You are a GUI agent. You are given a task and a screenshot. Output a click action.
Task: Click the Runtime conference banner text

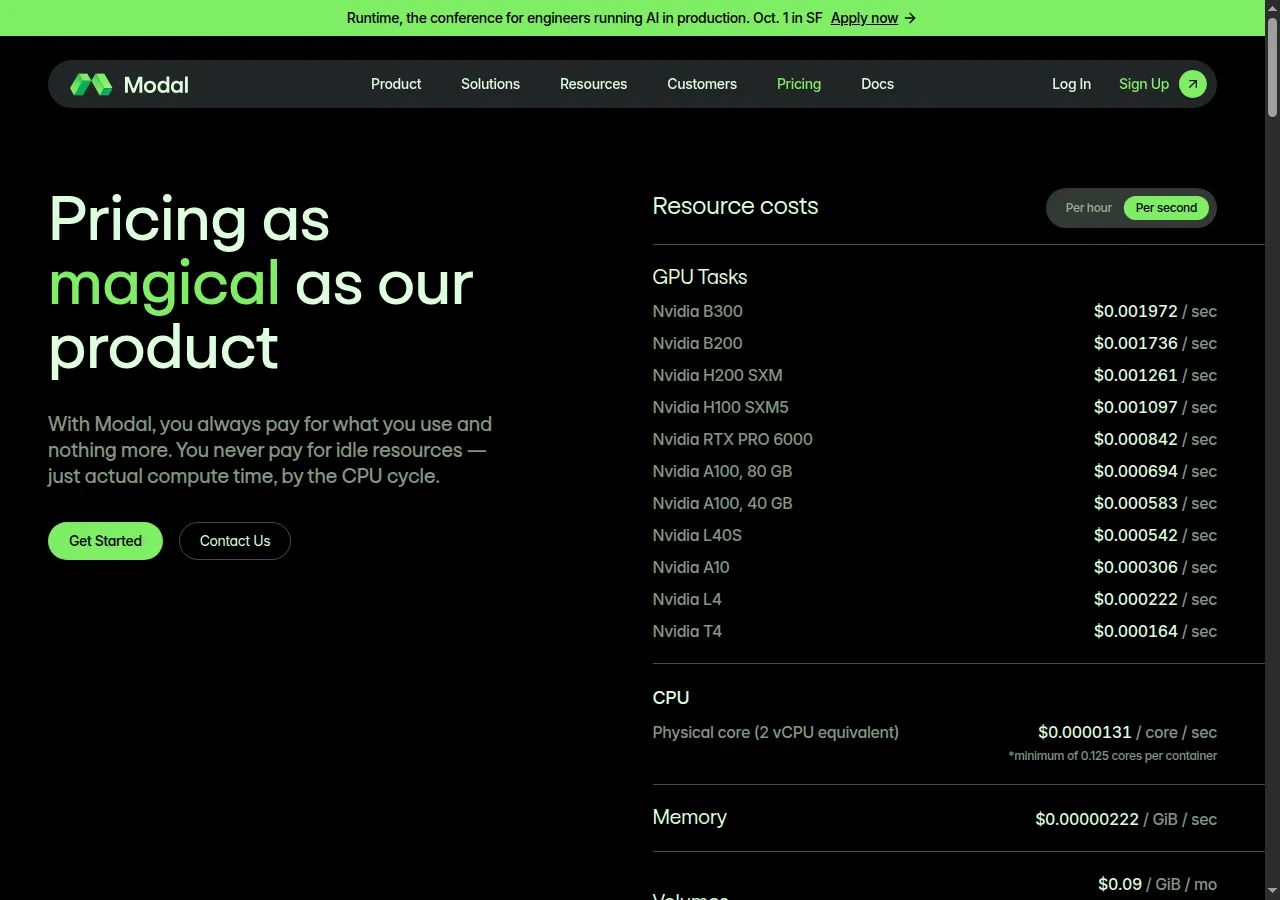584,18
